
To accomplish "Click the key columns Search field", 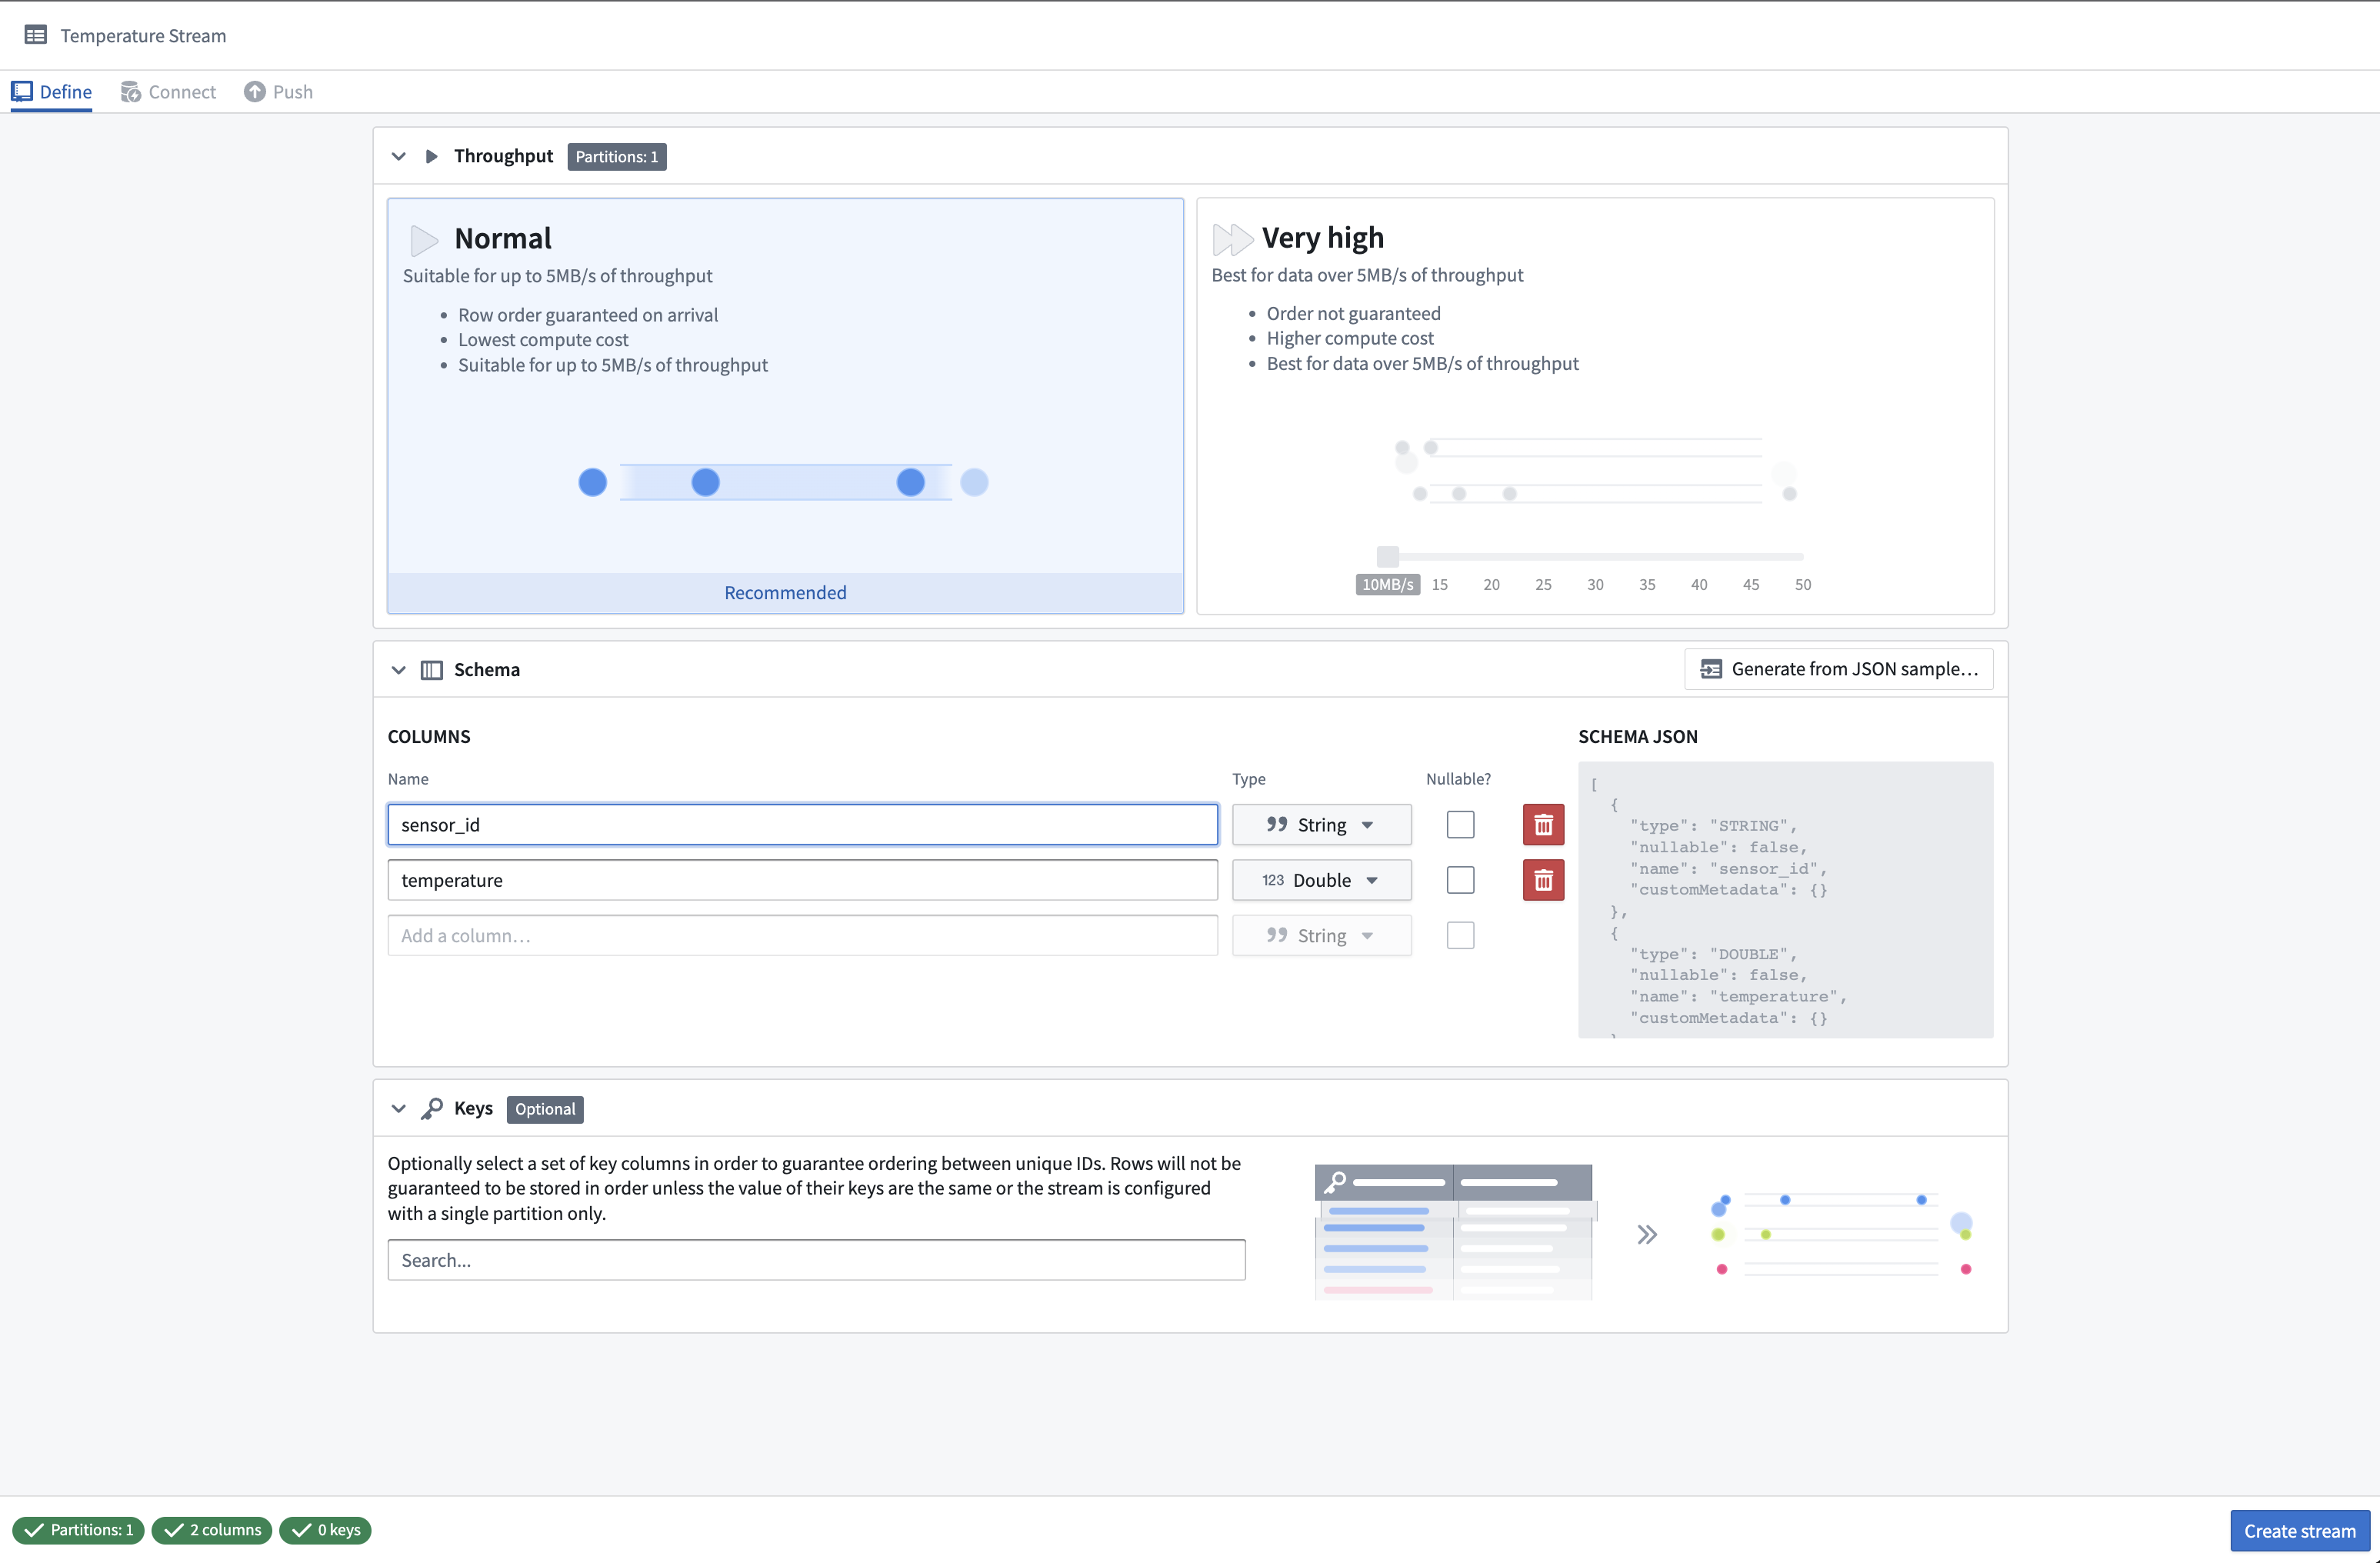I will 815,1260.
